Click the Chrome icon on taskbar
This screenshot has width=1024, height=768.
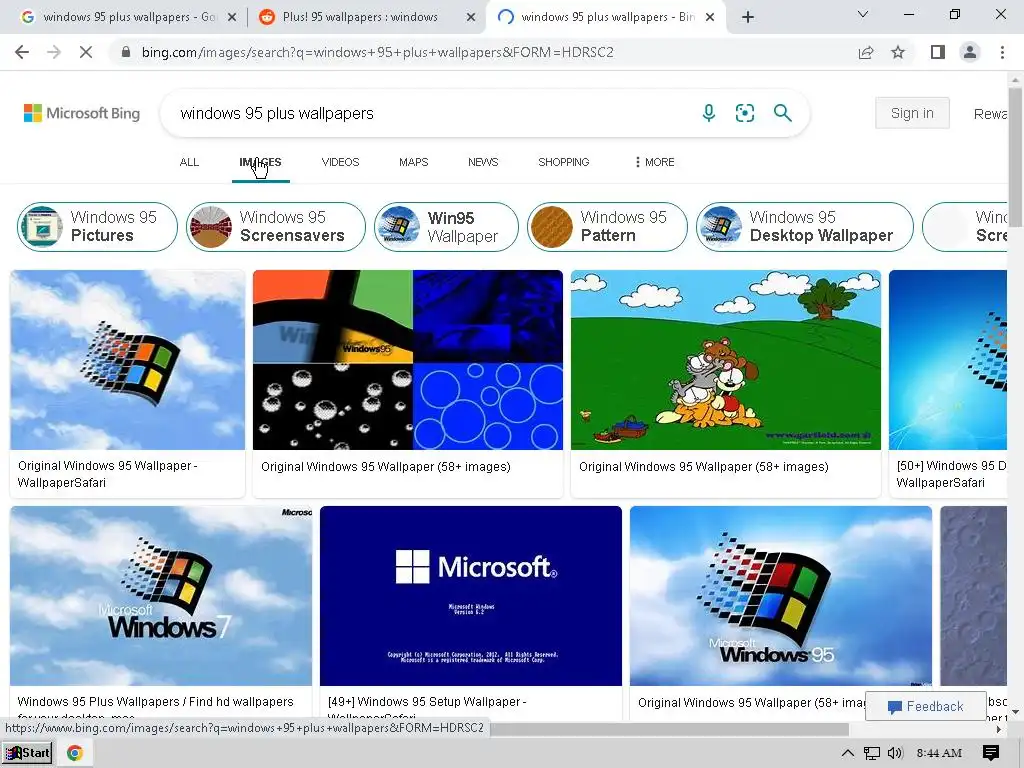[x=74, y=753]
